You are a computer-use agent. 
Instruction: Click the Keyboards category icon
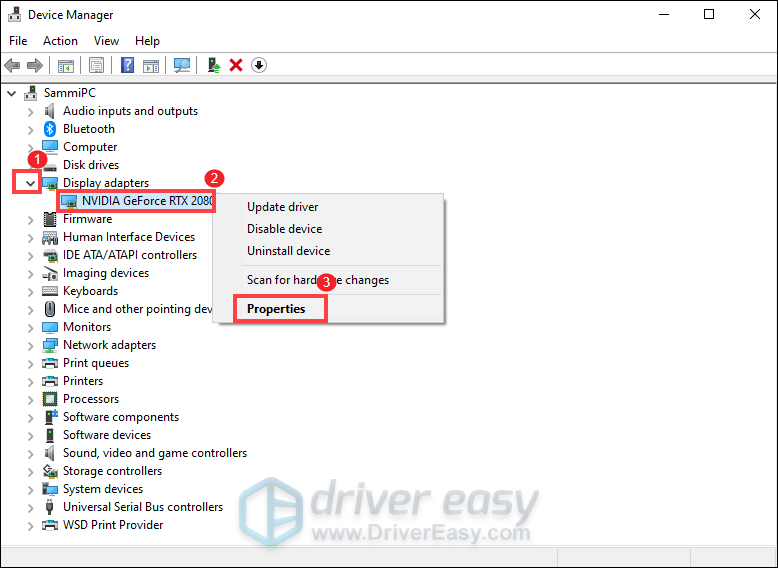coord(50,291)
